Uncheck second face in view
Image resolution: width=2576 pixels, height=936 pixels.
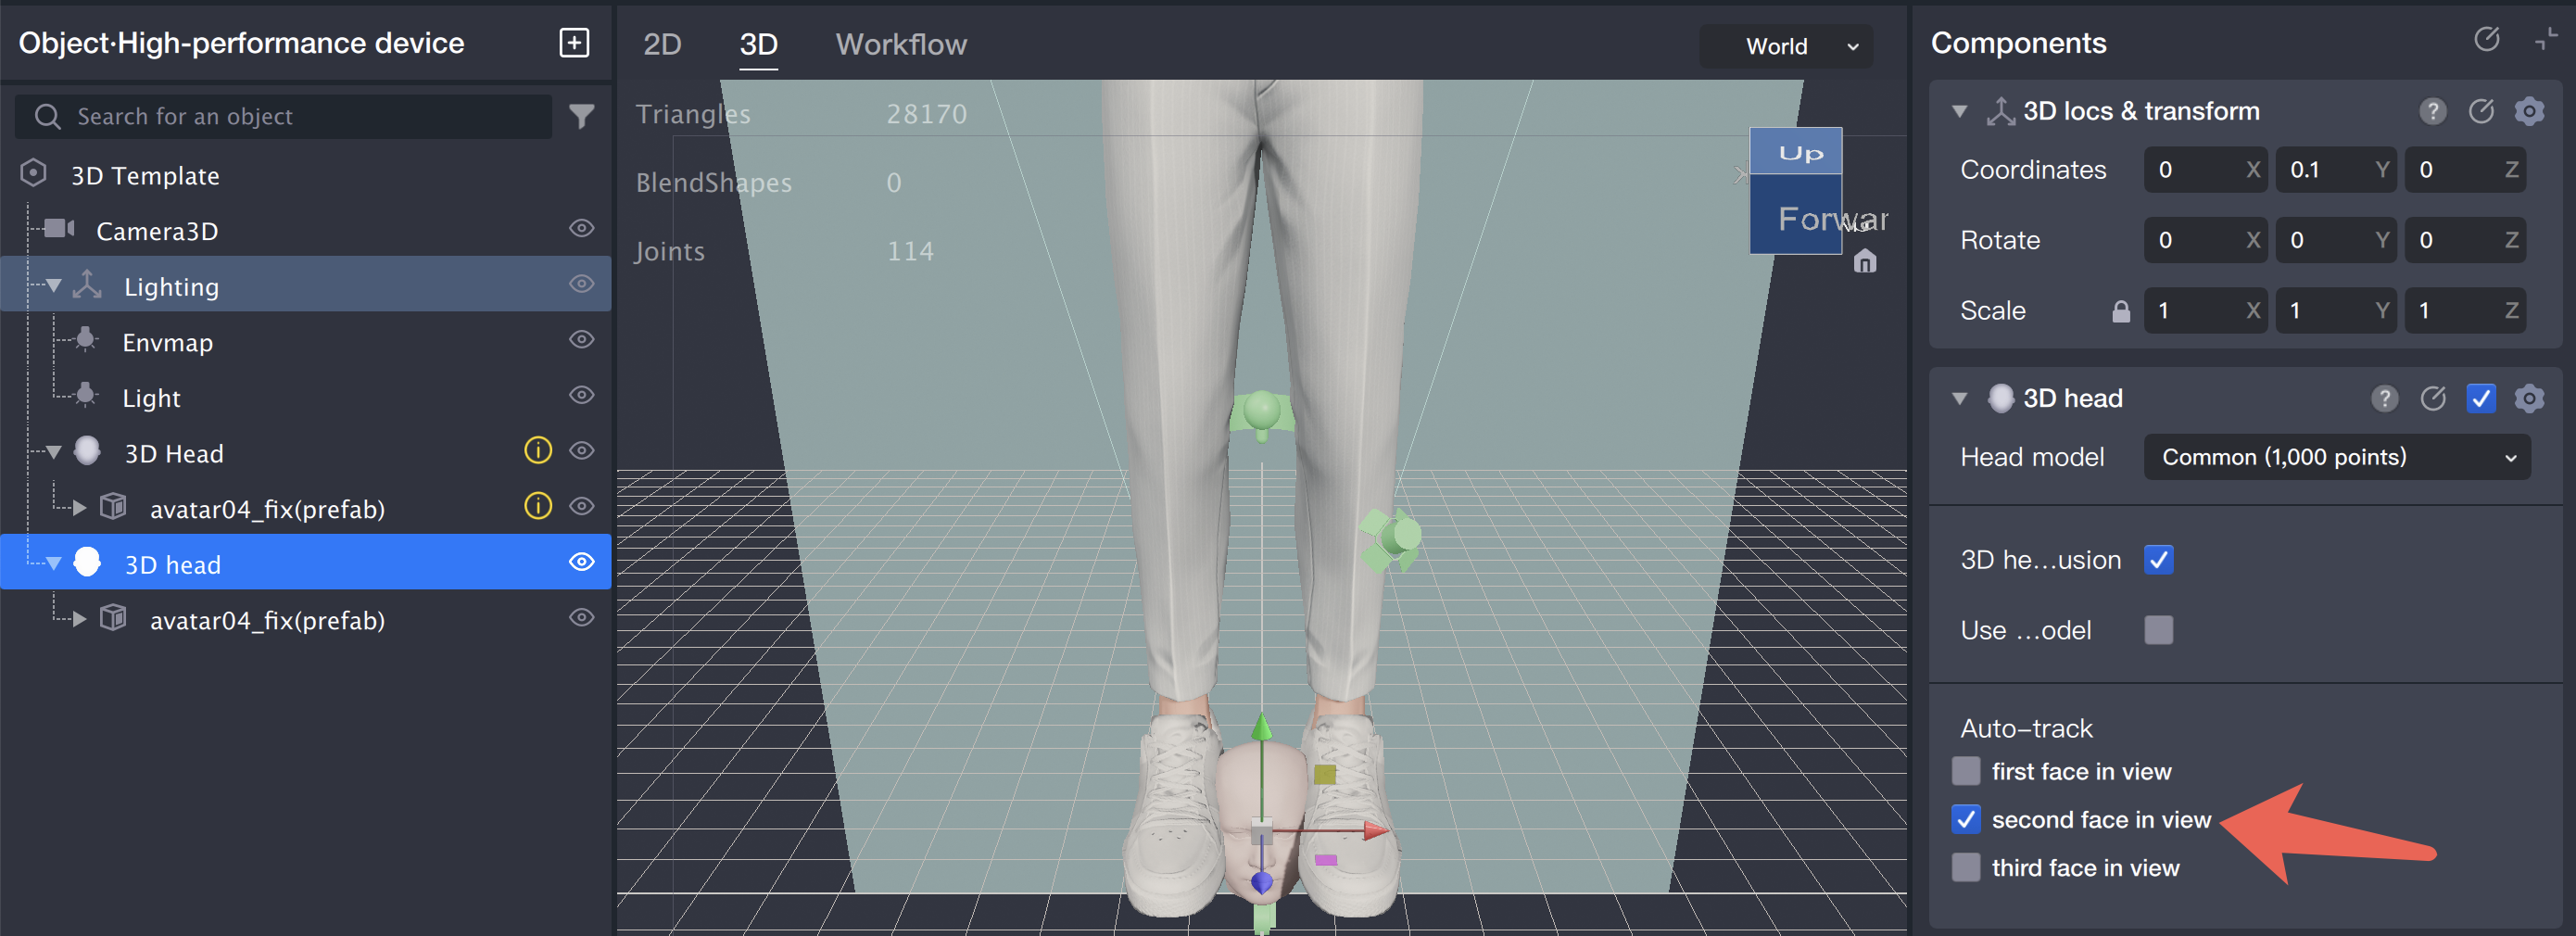point(1966,819)
